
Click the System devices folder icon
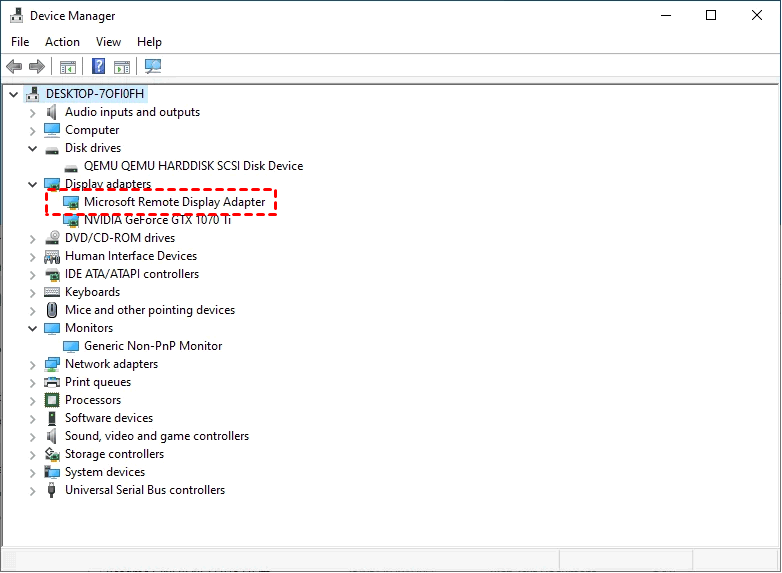(x=52, y=472)
